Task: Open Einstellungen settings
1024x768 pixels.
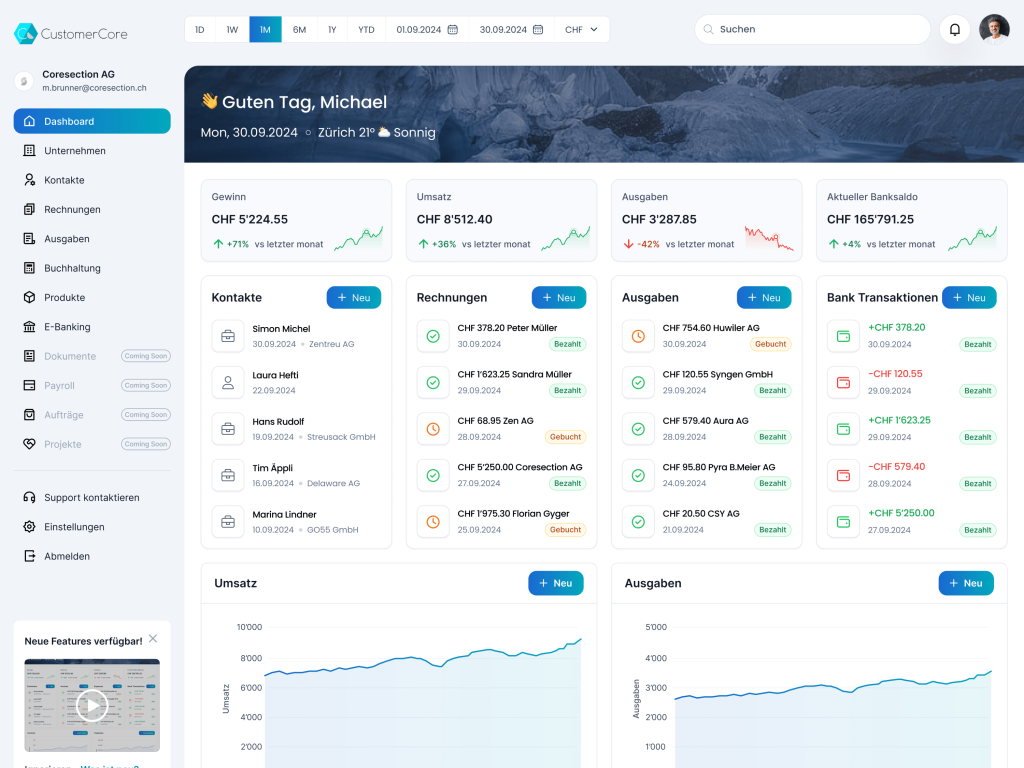Action: coord(92,527)
